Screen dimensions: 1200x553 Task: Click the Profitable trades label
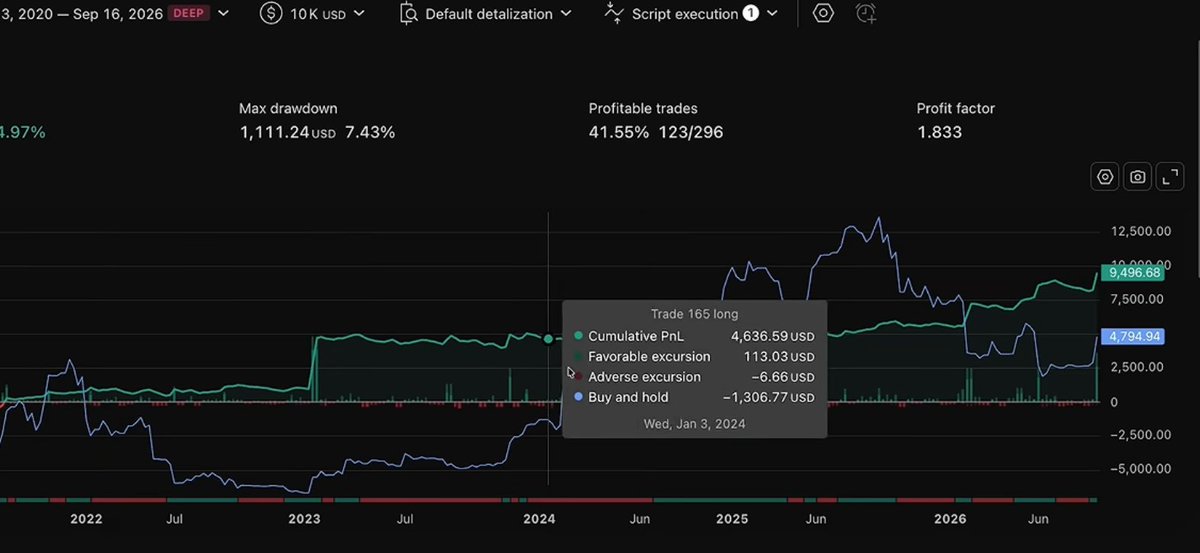tap(643, 108)
